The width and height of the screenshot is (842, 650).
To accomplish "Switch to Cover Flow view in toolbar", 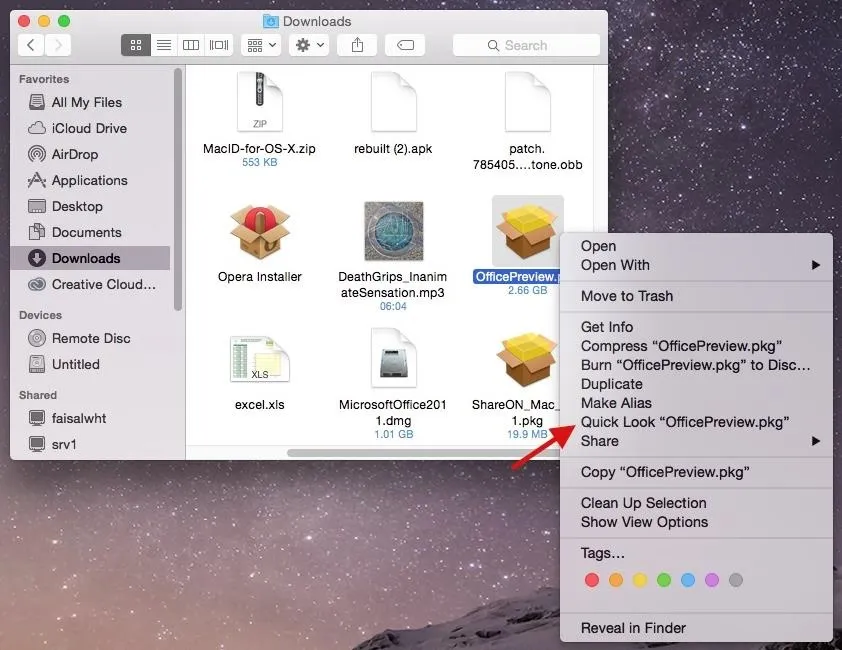I will click(x=219, y=45).
